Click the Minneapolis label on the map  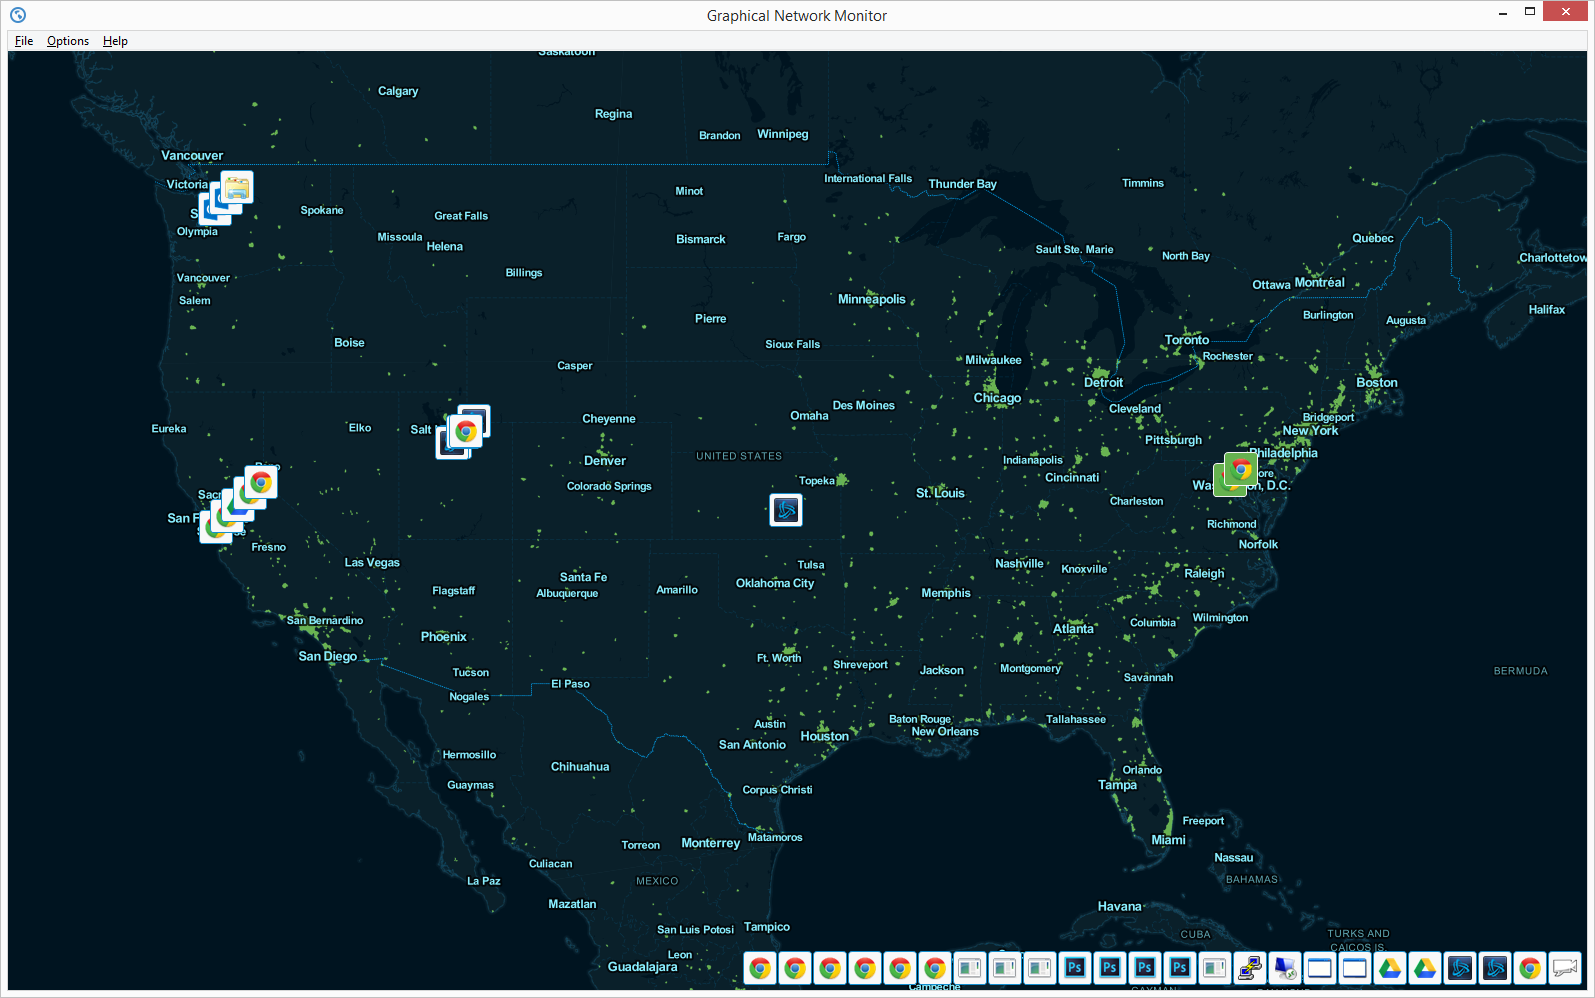point(872,299)
